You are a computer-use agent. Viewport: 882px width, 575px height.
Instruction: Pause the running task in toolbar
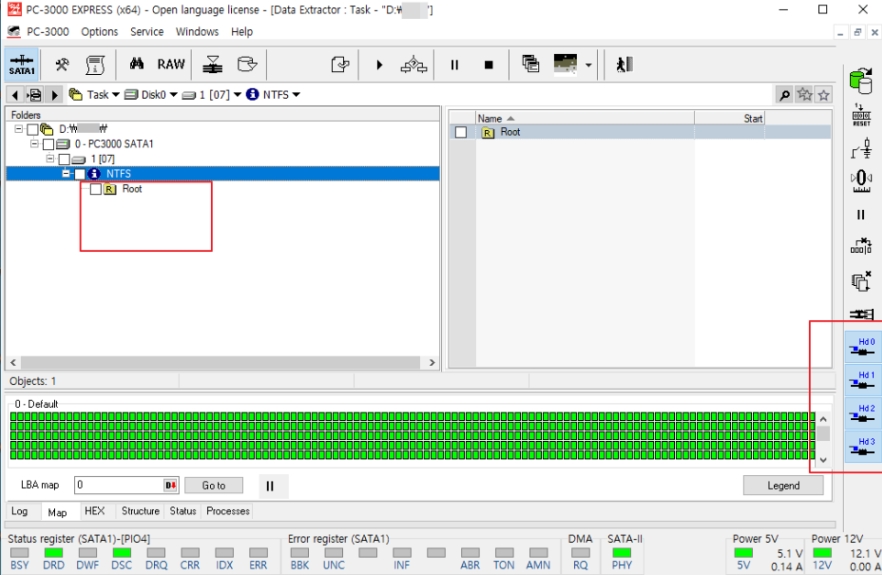454,65
